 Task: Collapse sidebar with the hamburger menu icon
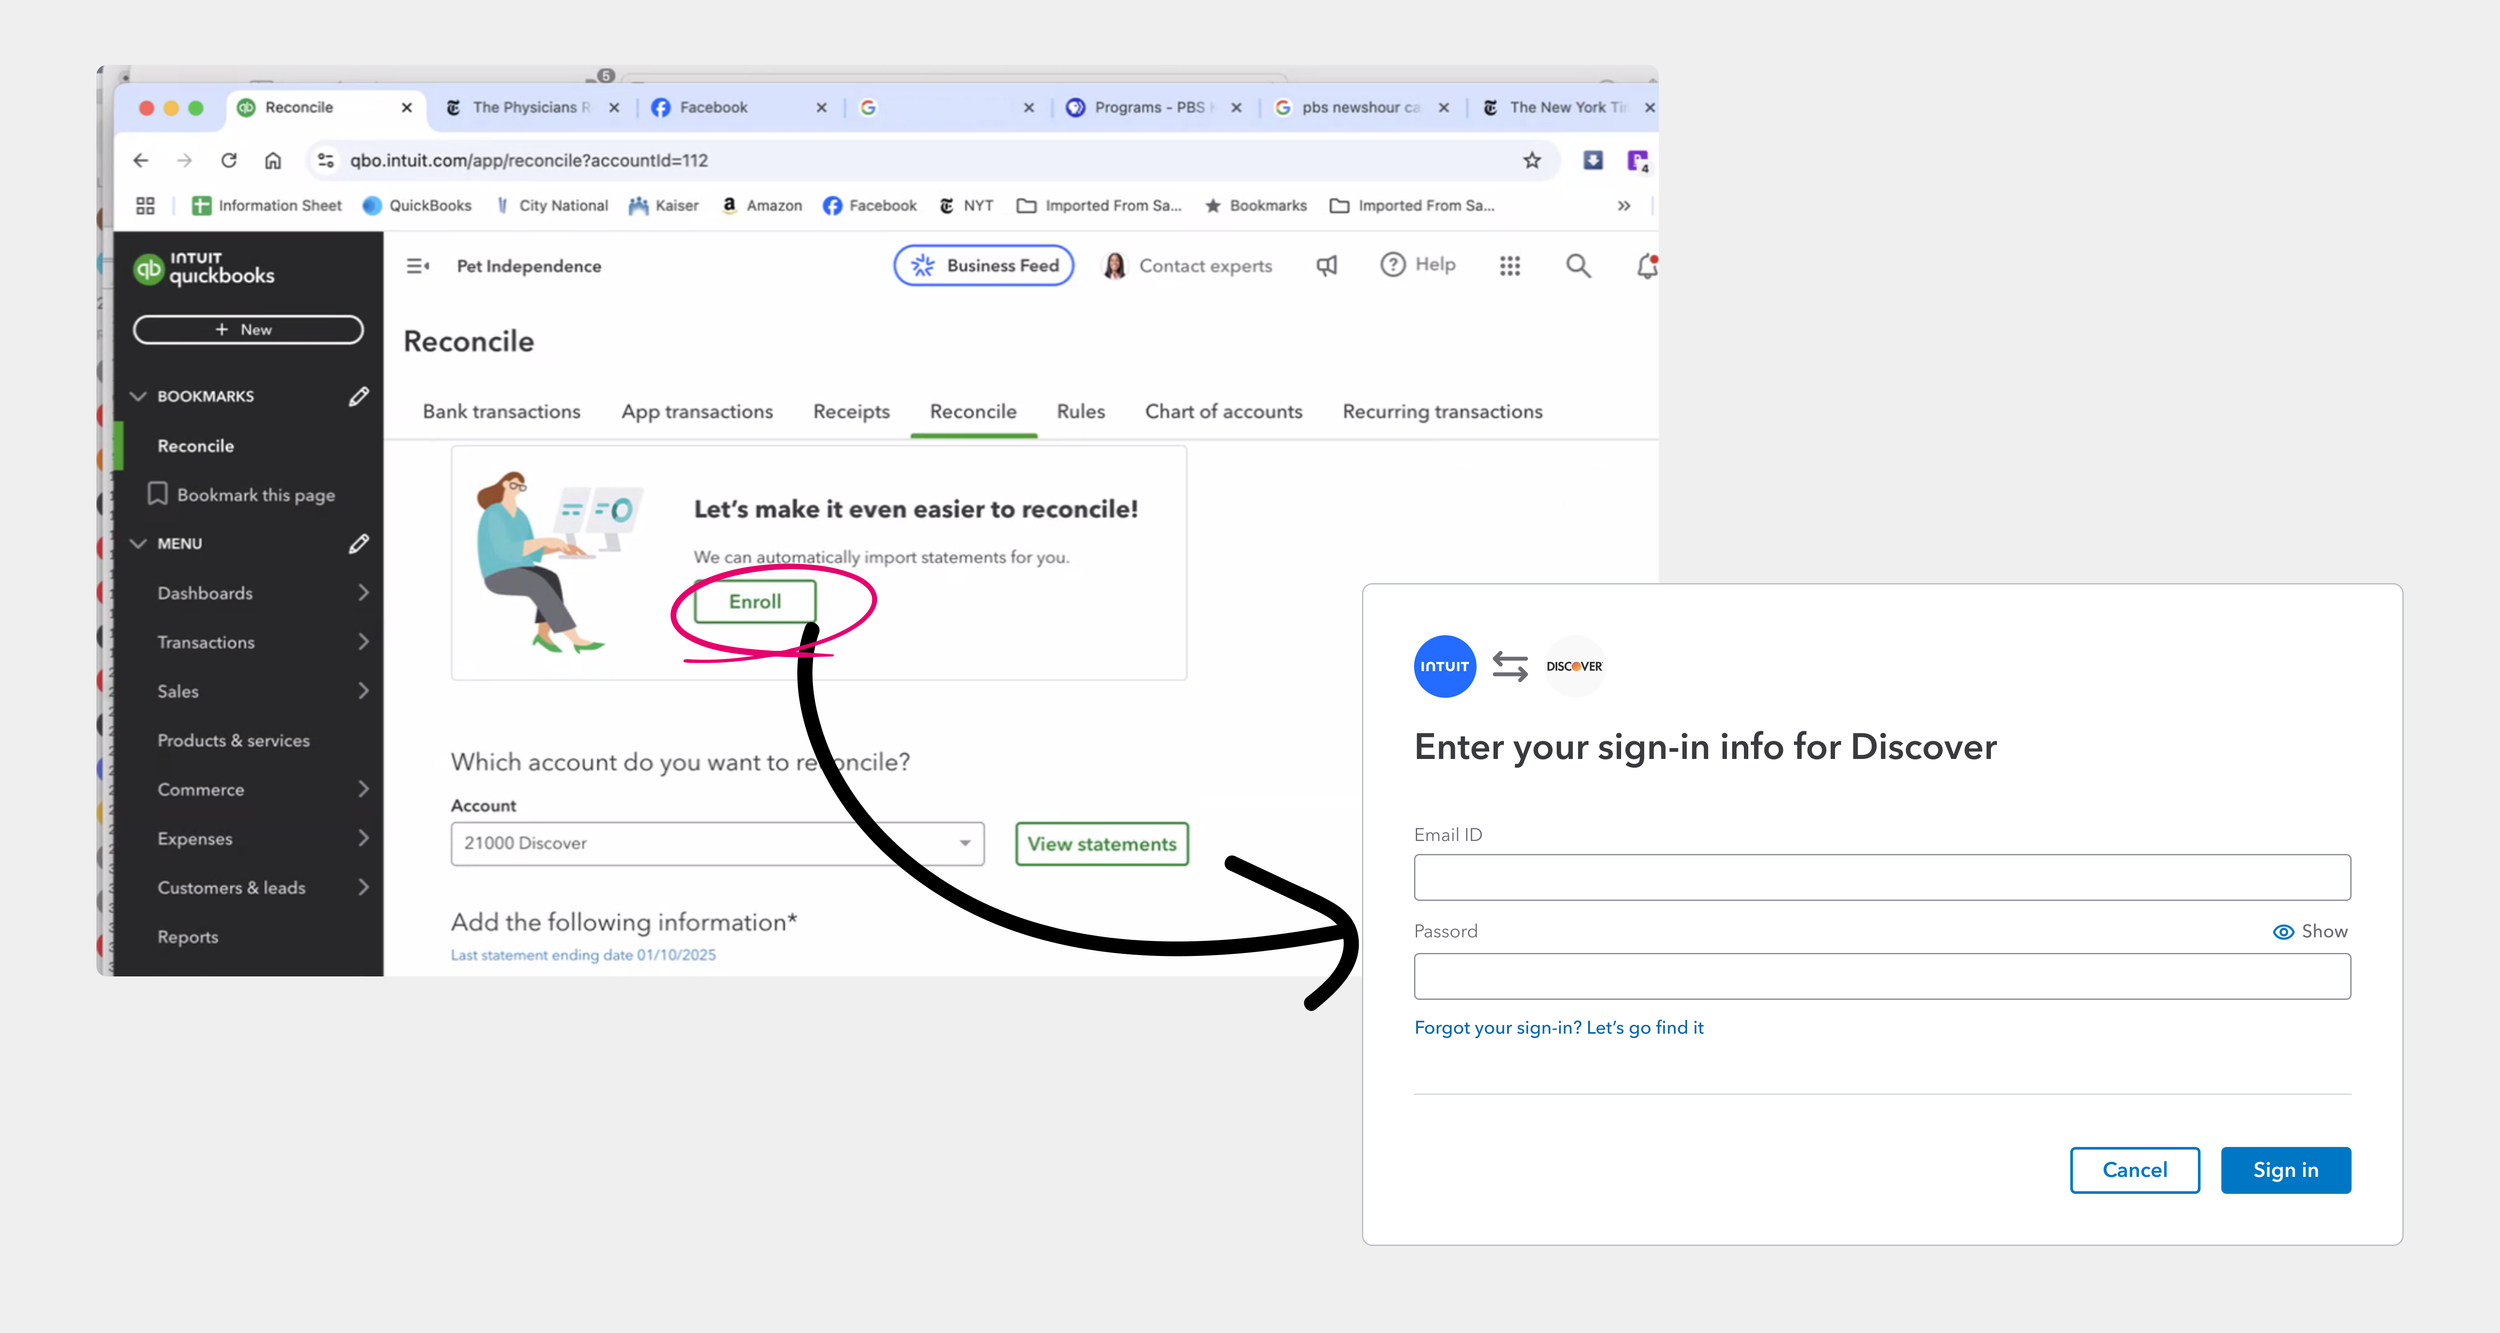(418, 266)
